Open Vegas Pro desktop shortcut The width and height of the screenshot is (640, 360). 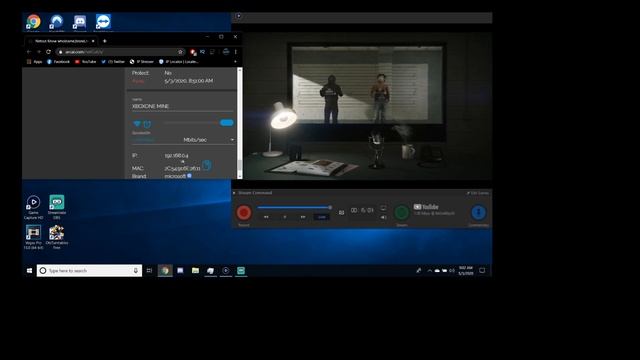[x=33, y=237]
